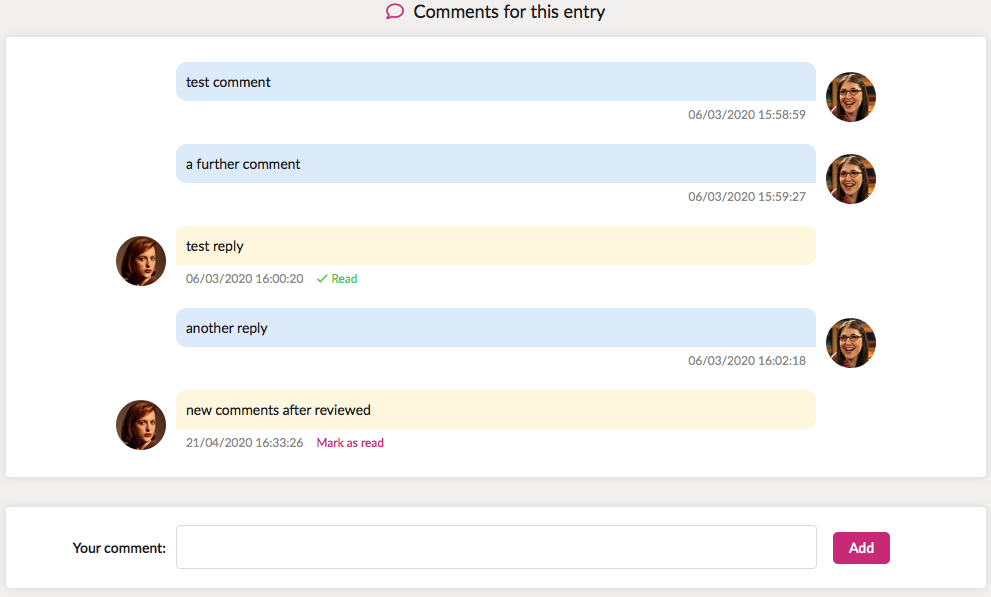The width and height of the screenshot is (991, 597).
Task: Click the avatar beside 'another reply'
Action: tap(850, 343)
